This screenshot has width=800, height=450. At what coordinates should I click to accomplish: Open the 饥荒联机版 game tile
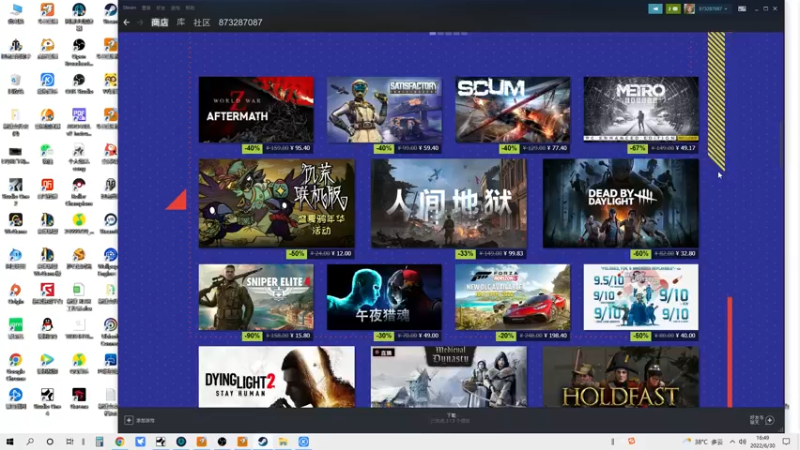[x=277, y=203]
